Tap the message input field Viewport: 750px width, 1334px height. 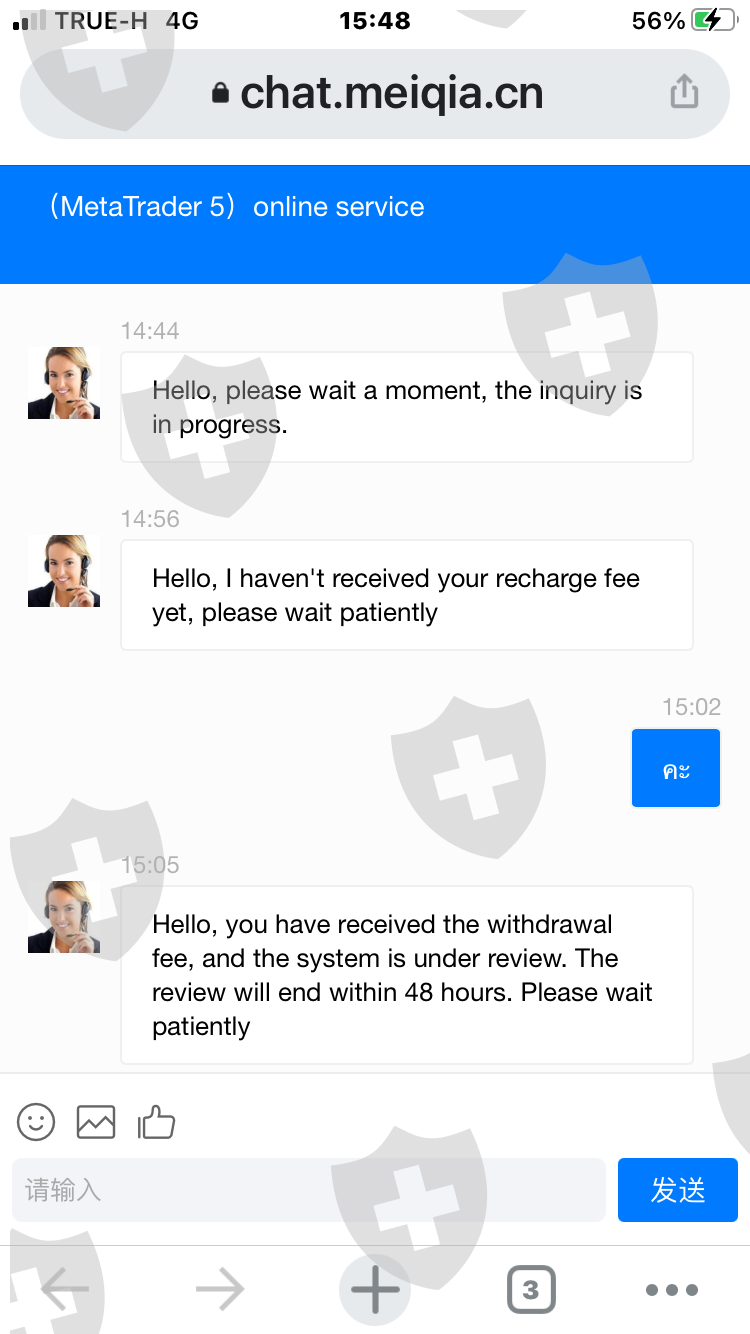pos(308,1190)
